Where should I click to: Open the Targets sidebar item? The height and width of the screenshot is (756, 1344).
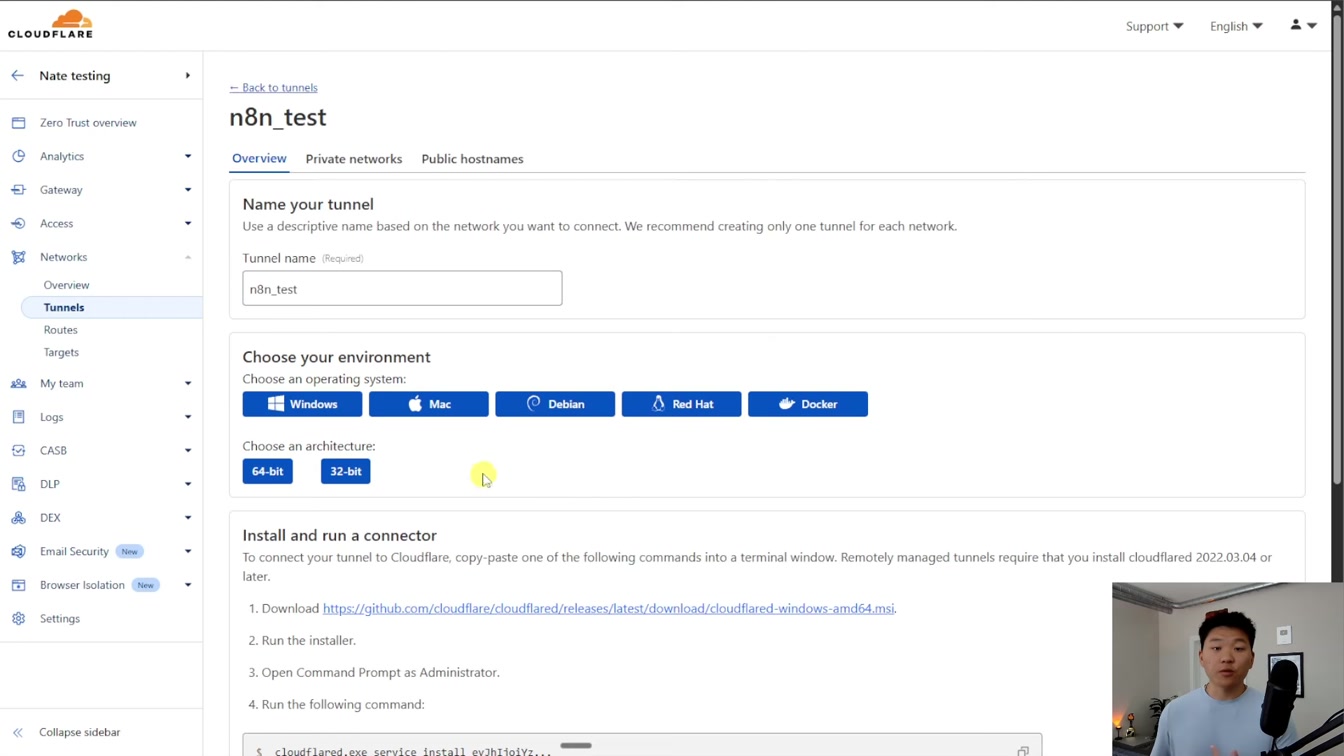pyautogui.click(x=61, y=352)
